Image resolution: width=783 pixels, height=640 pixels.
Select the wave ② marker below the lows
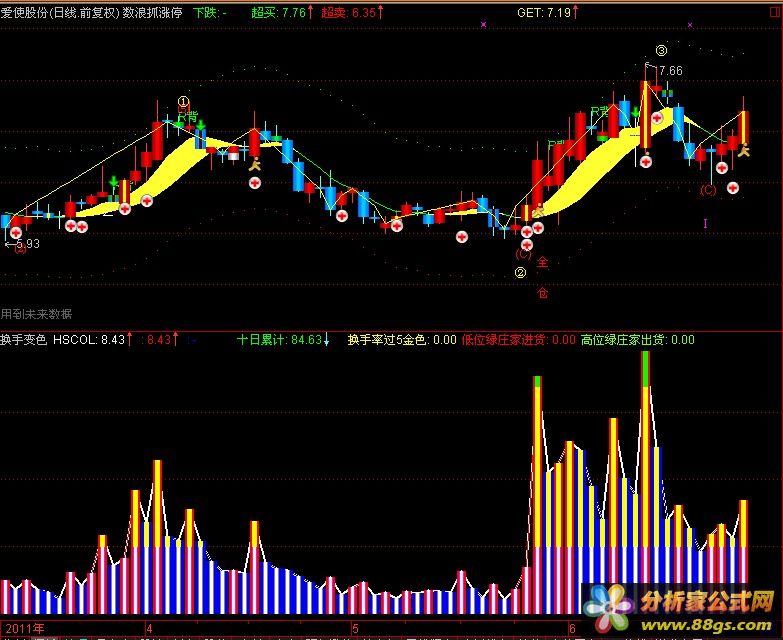point(520,273)
